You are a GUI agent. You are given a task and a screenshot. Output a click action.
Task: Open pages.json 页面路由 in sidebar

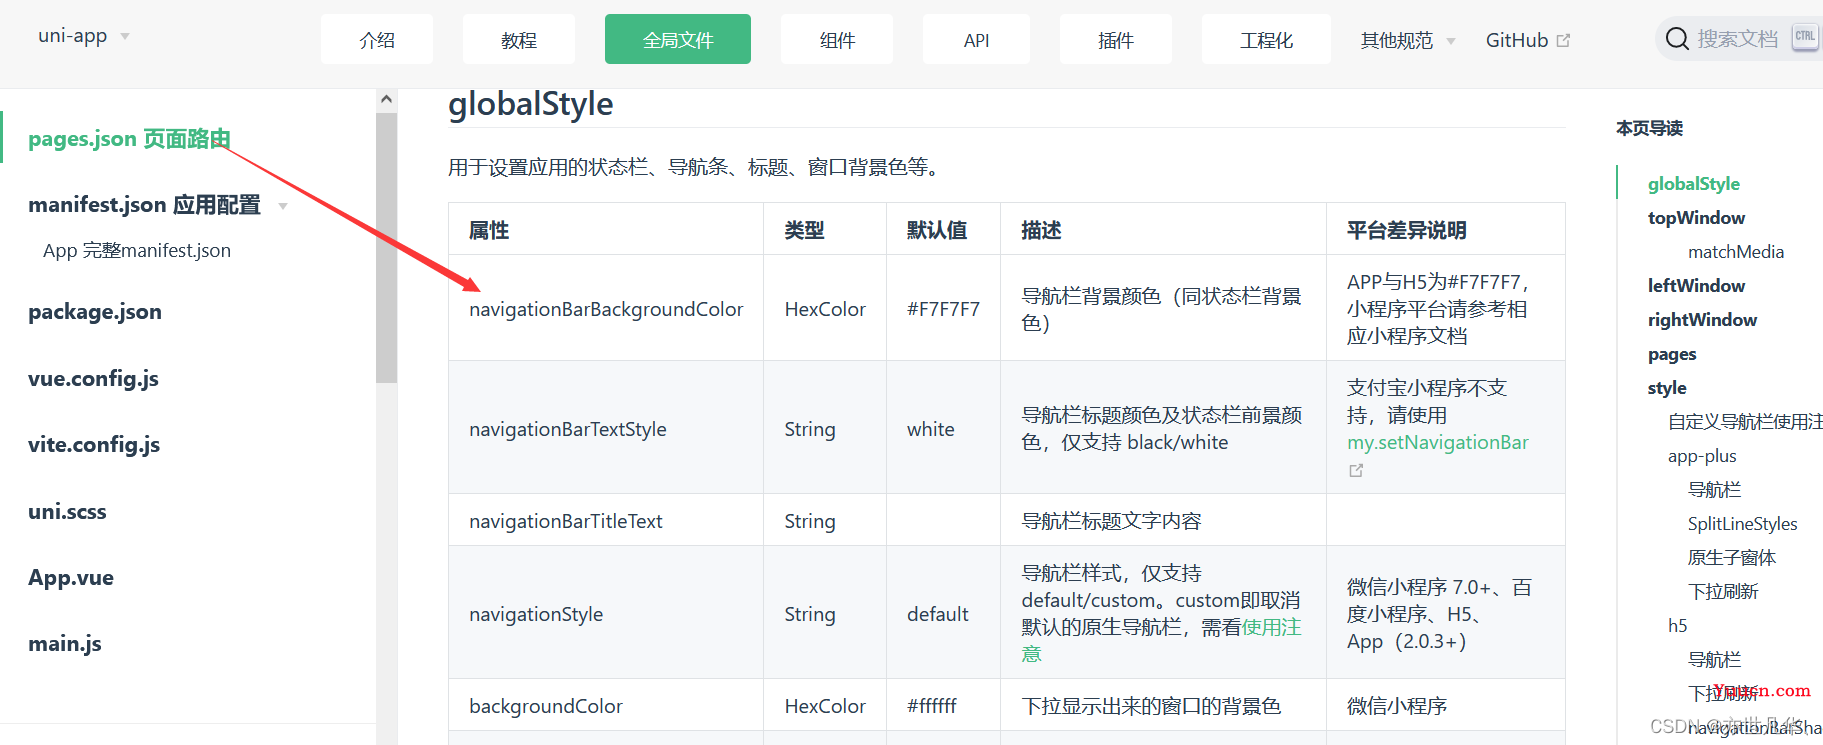click(129, 138)
